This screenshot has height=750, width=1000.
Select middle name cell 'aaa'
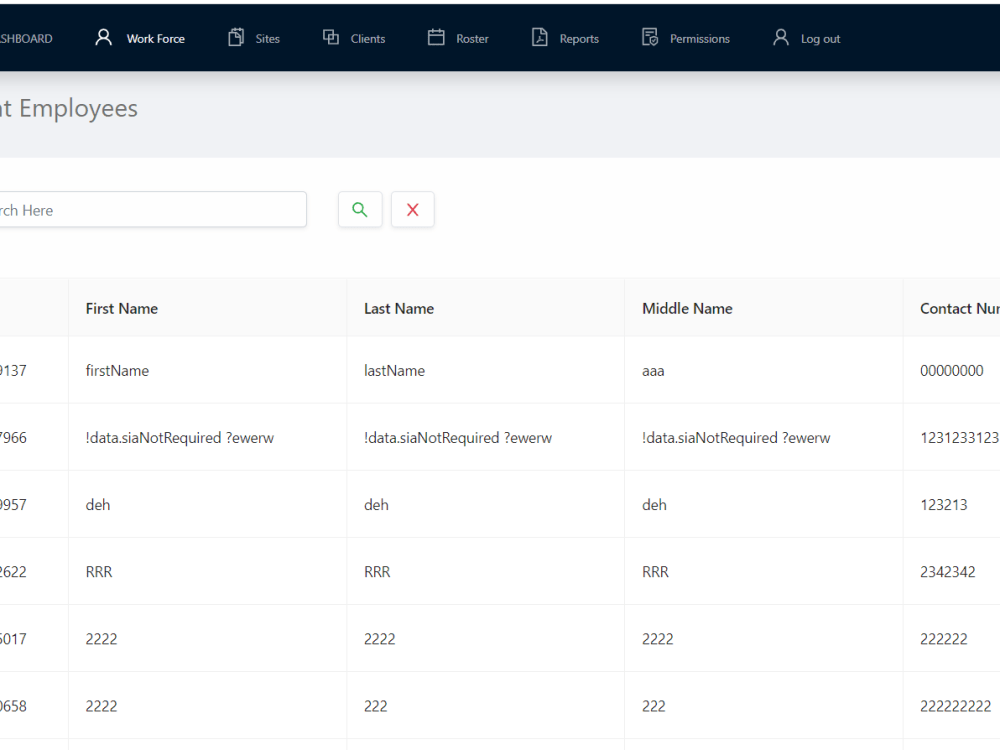tap(653, 371)
